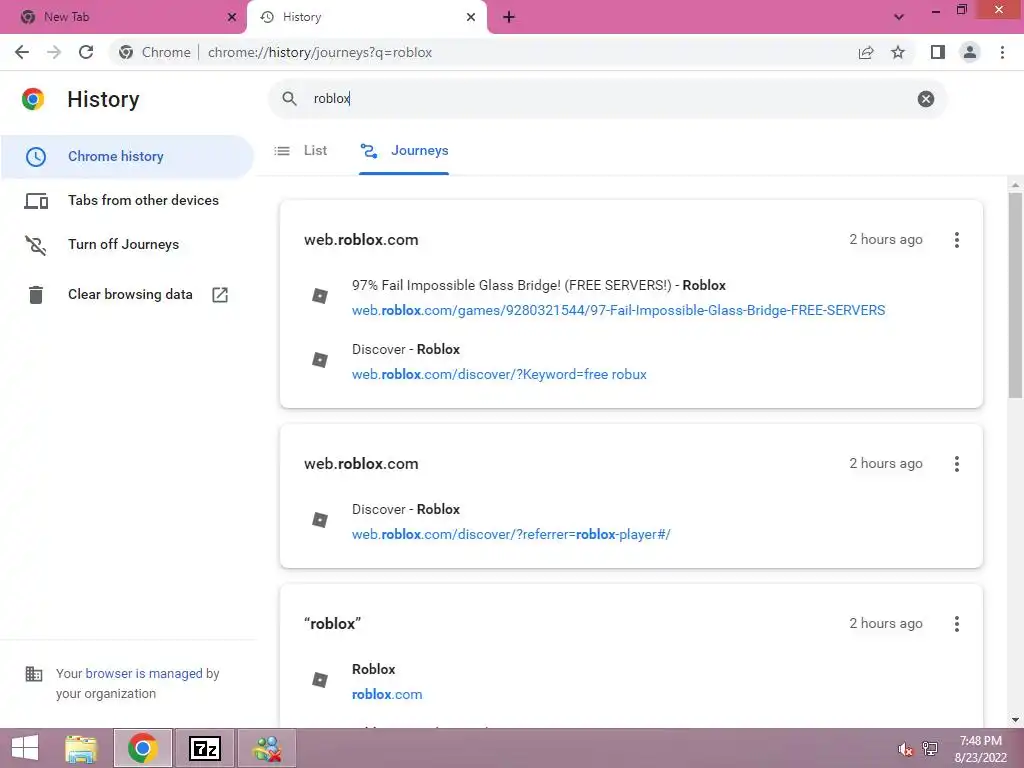Go back using the browser back arrow
This screenshot has height=768, width=1024.
tap(22, 52)
